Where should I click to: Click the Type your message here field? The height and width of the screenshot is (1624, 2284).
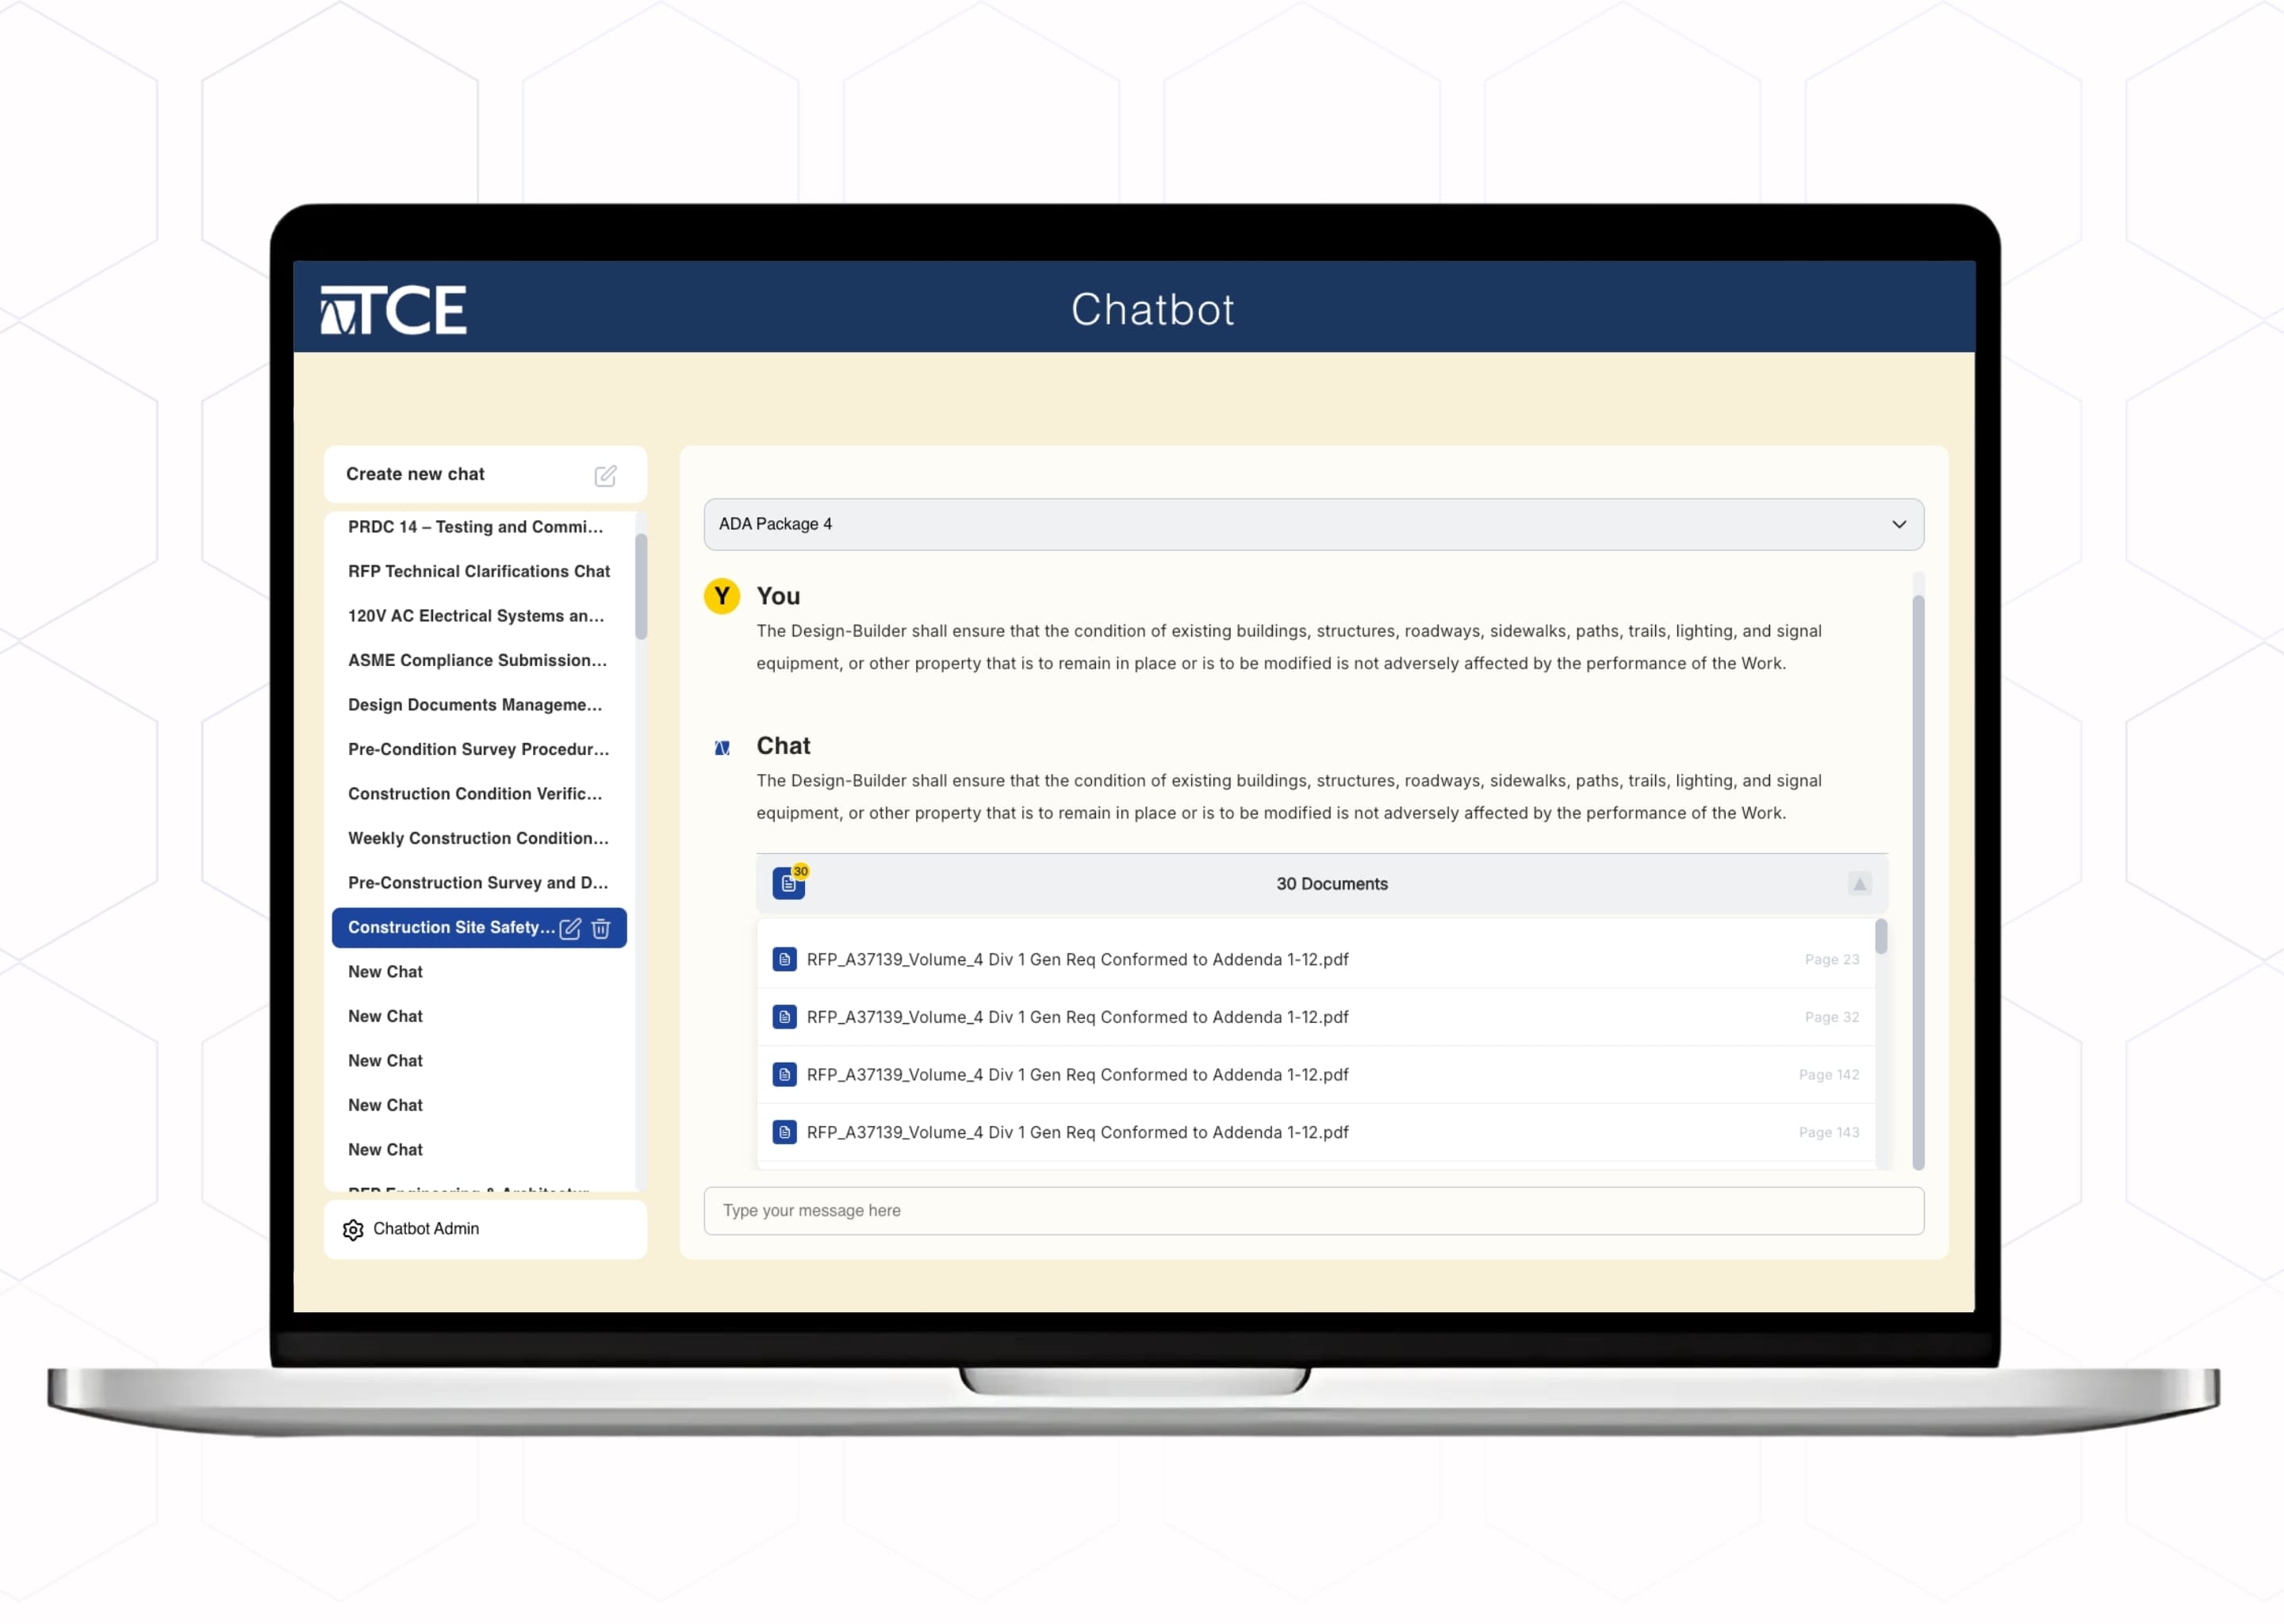tap(1314, 1212)
